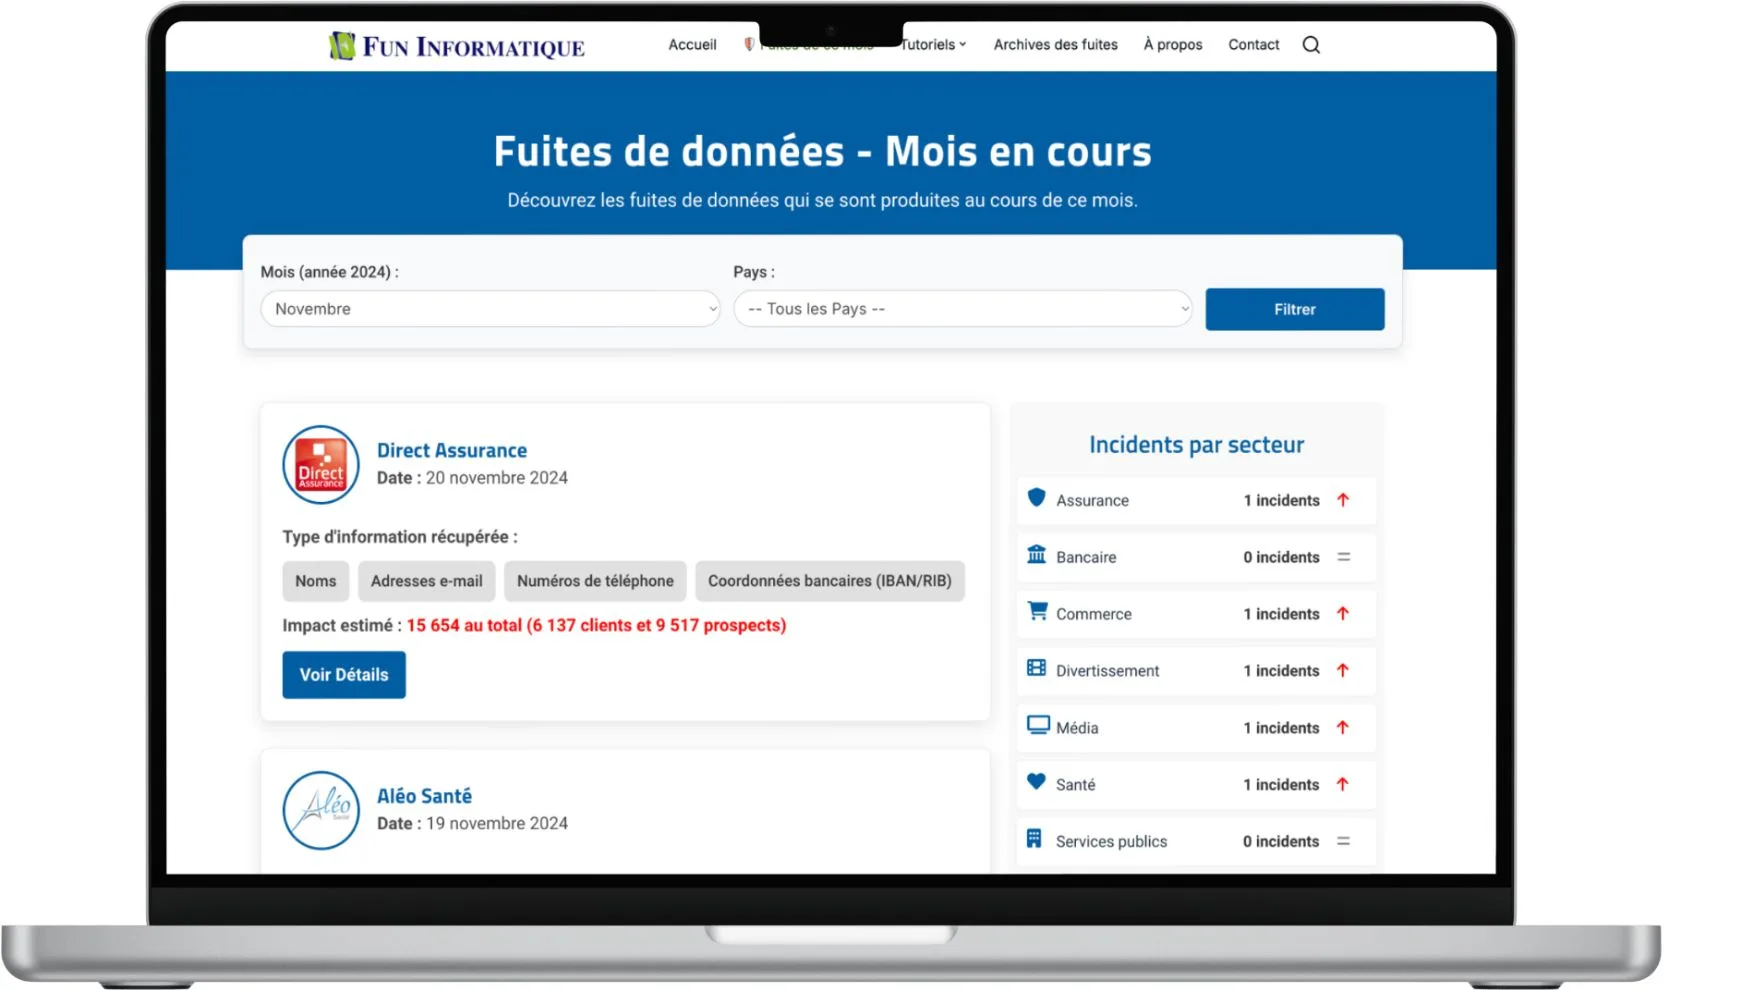Image resolution: width=1760 pixels, height=990 pixels.
Task: Go to Accueil in the navigation
Action: 692,45
